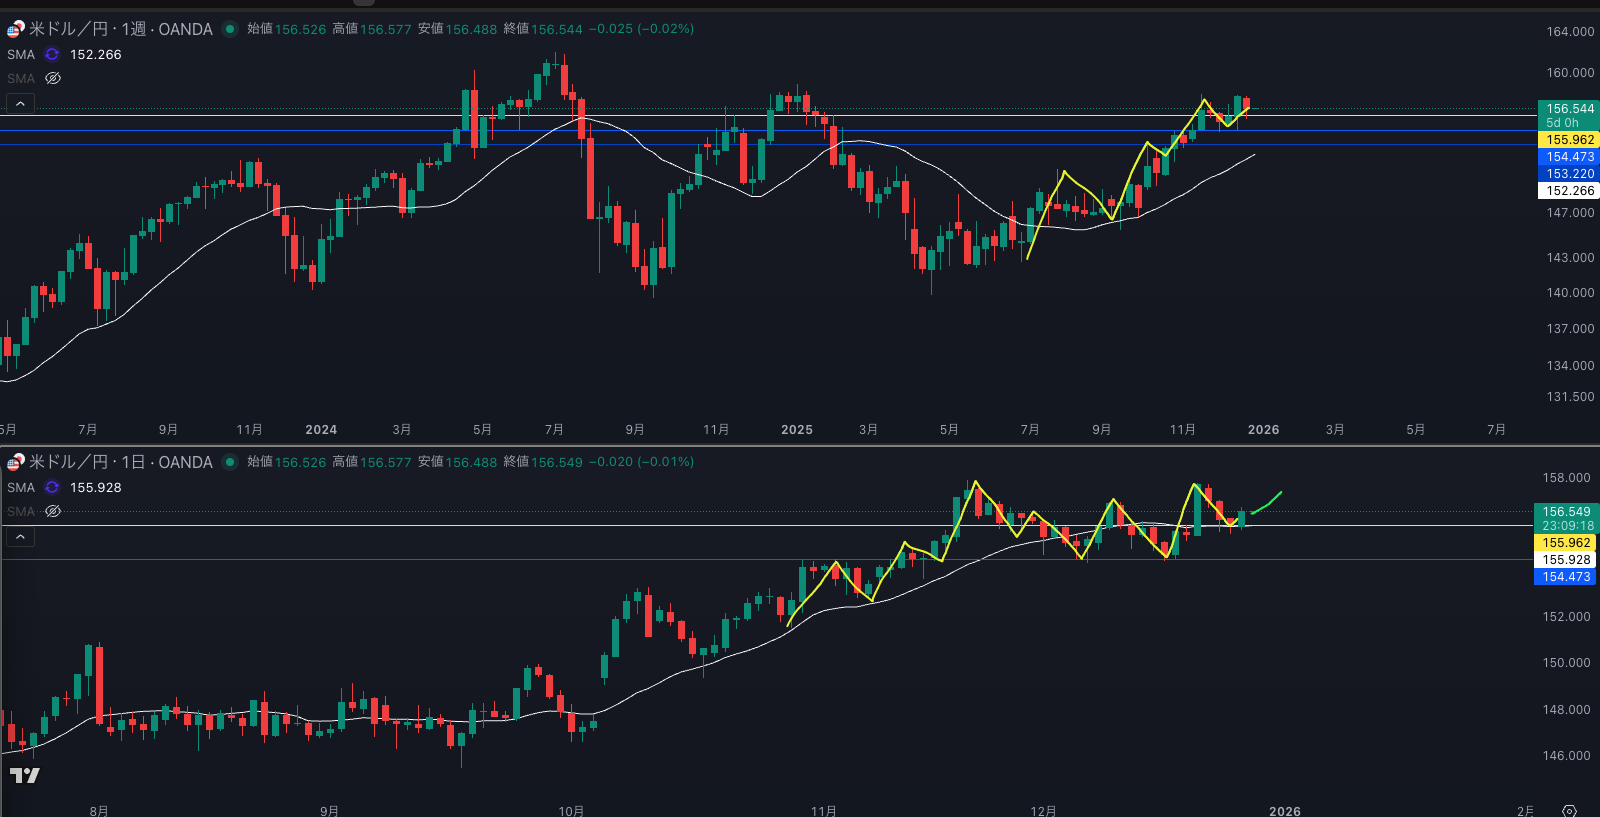Click the 12月 label on daily time axis
1600x817 pixels.
pyautogui.click(x=1043, y=810)
